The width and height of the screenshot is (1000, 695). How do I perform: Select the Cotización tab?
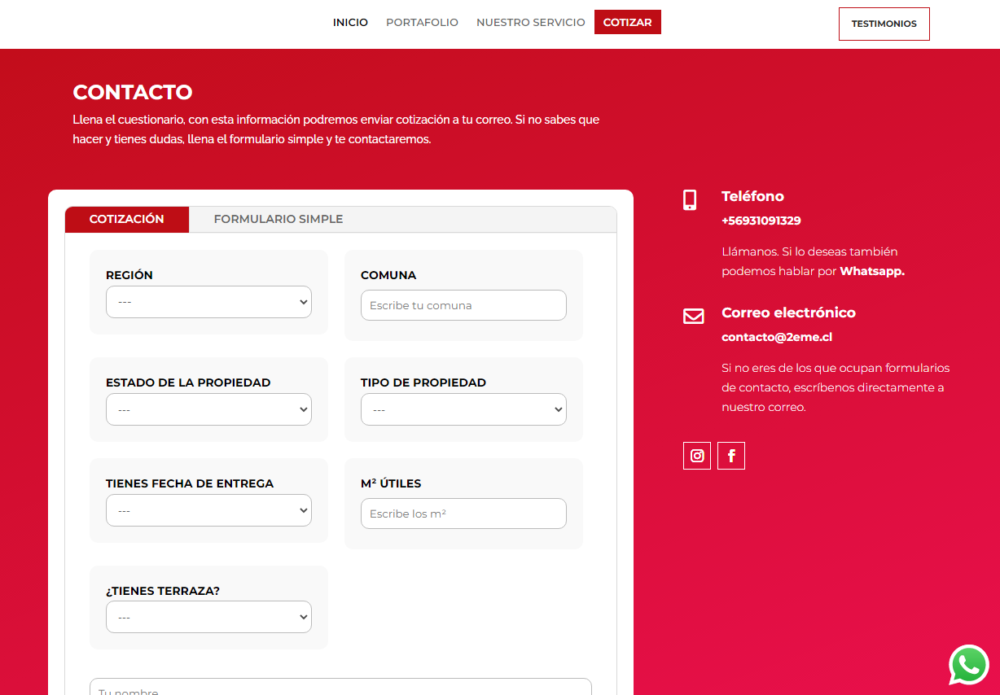point(127,219)
